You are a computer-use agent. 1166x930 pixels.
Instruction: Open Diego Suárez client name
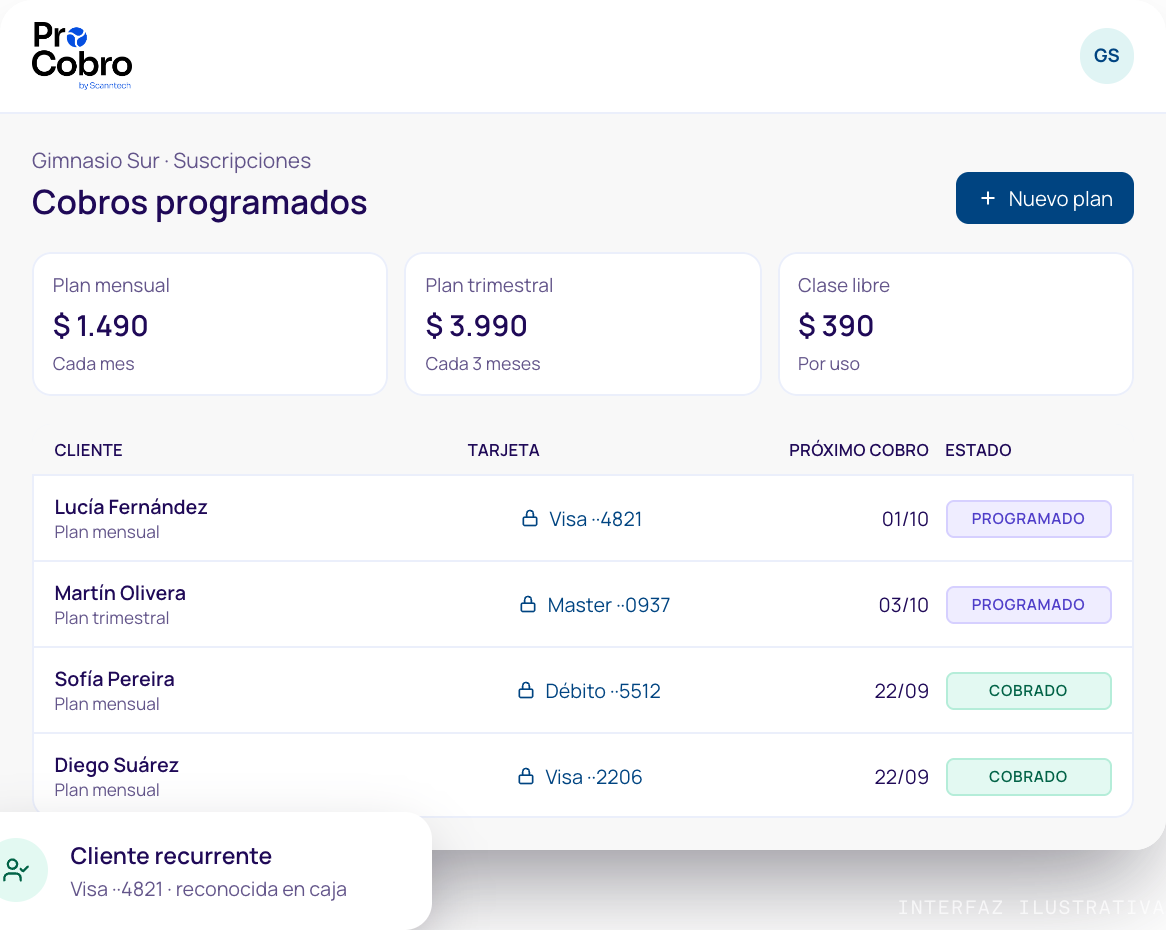(117, 765)
